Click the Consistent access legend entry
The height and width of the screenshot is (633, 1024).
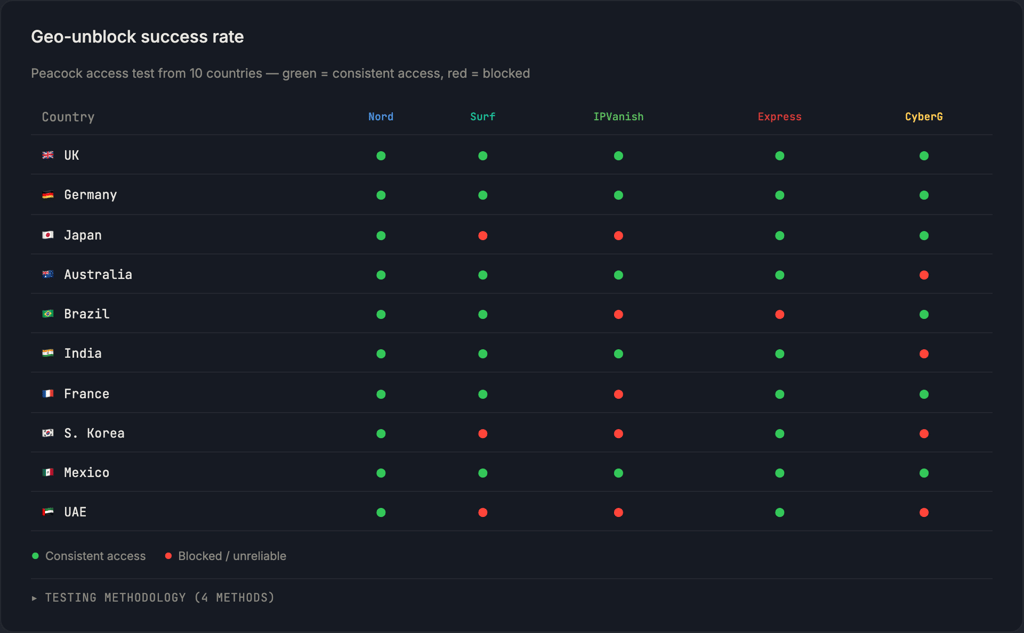tap(89, 556)
